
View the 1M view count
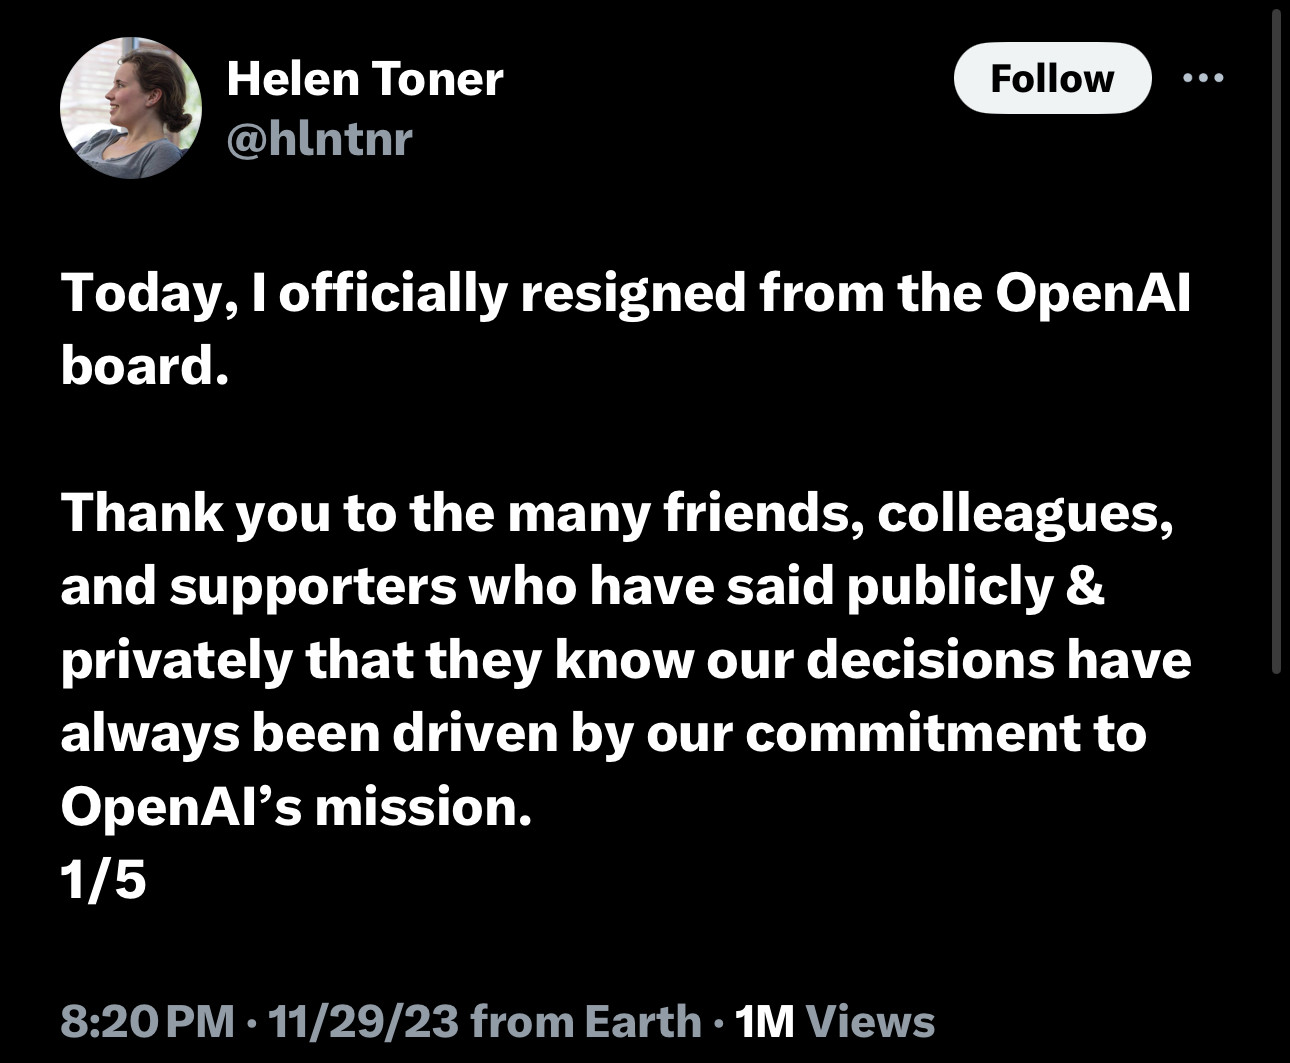tap(764, 1021)
